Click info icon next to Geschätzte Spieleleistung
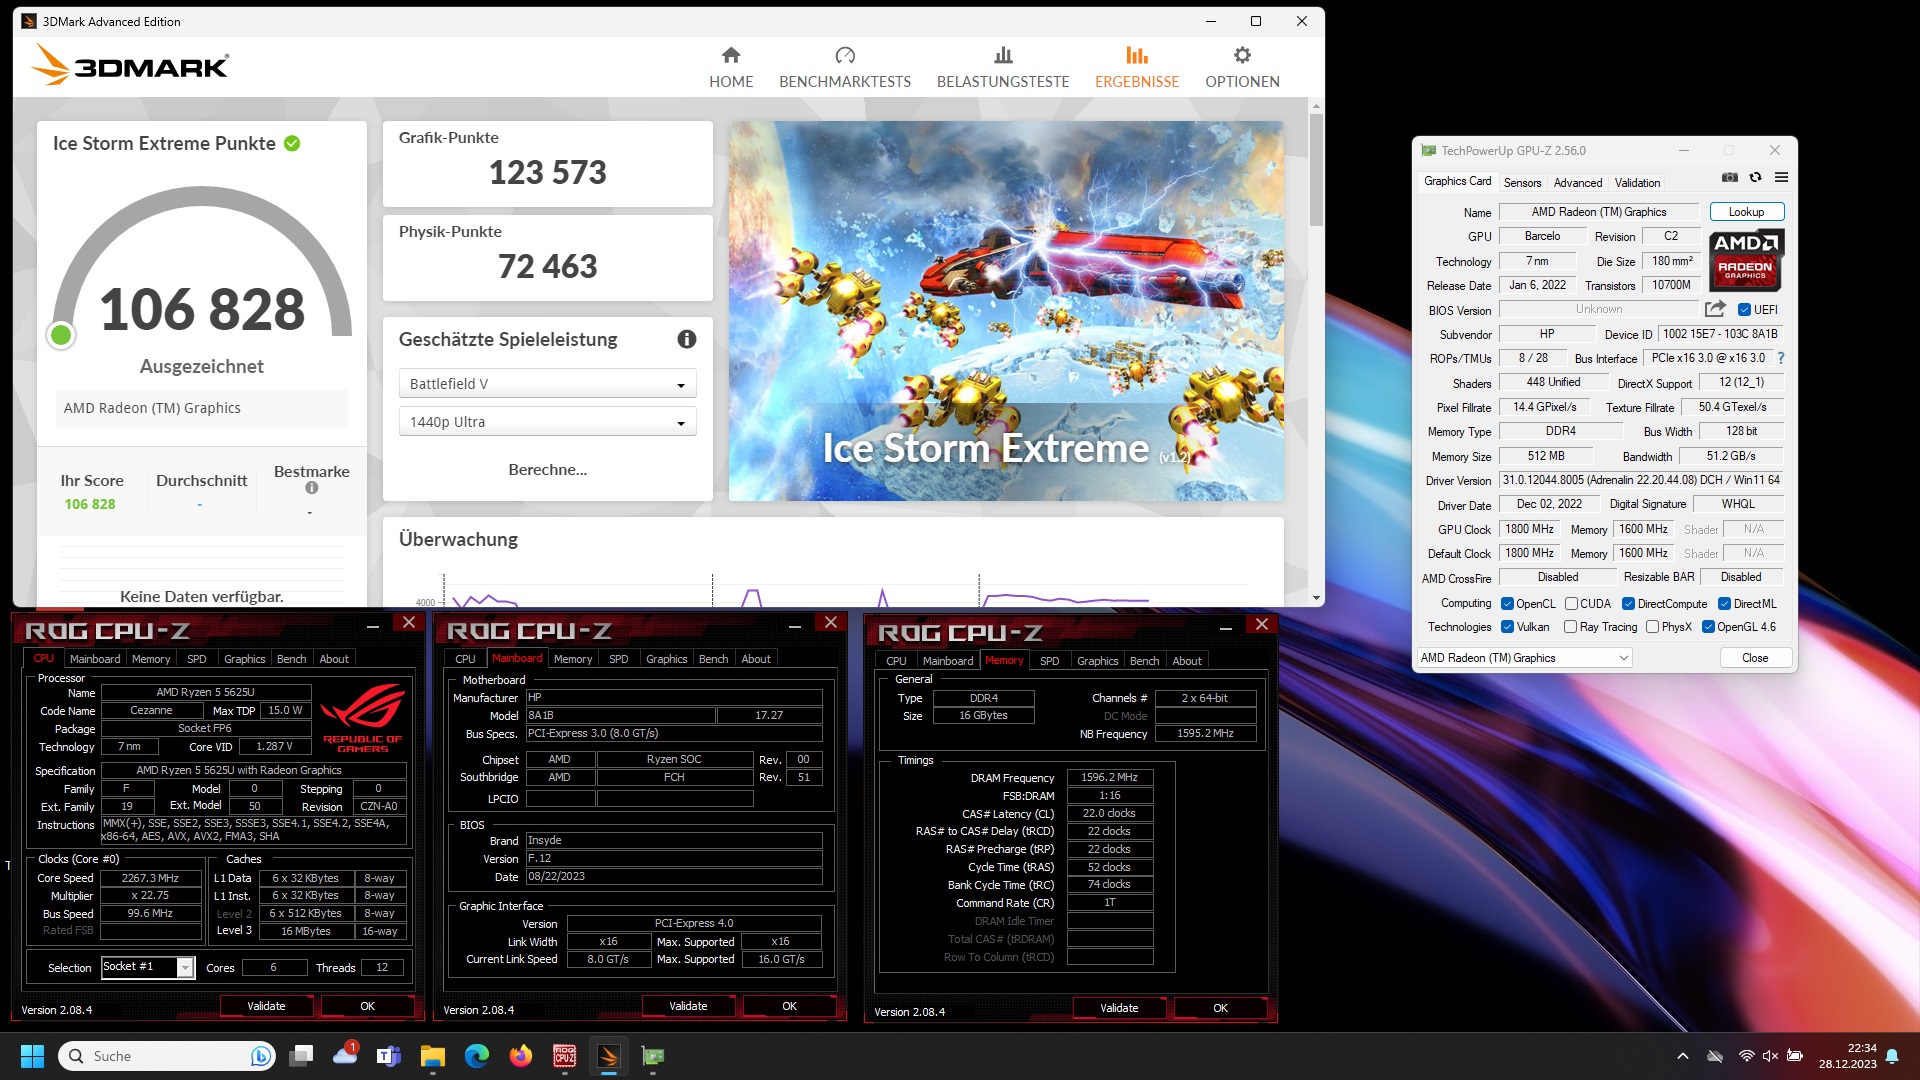Image resolution: width=1920 pixels, height=1080 pixels. point(686,339)
